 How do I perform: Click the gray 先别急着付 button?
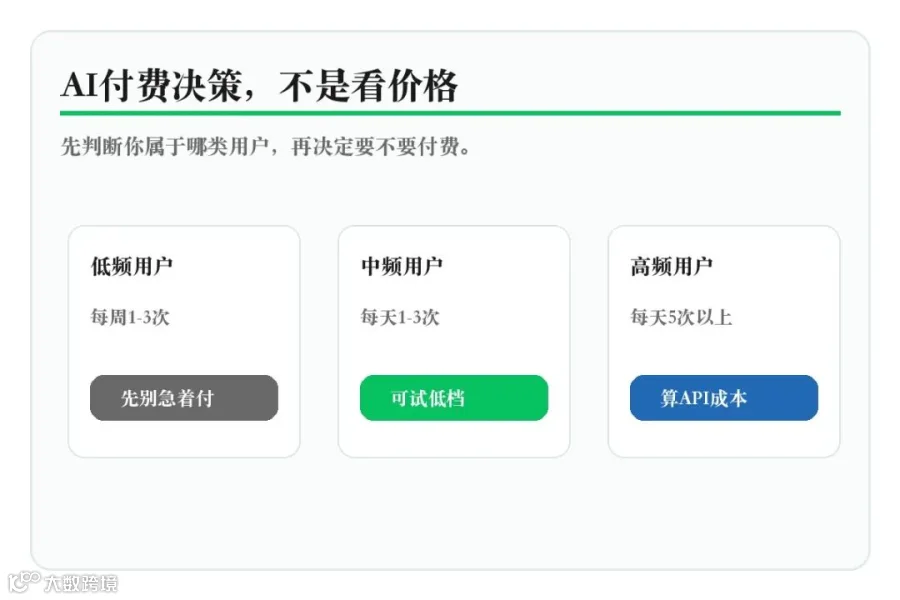184,398
